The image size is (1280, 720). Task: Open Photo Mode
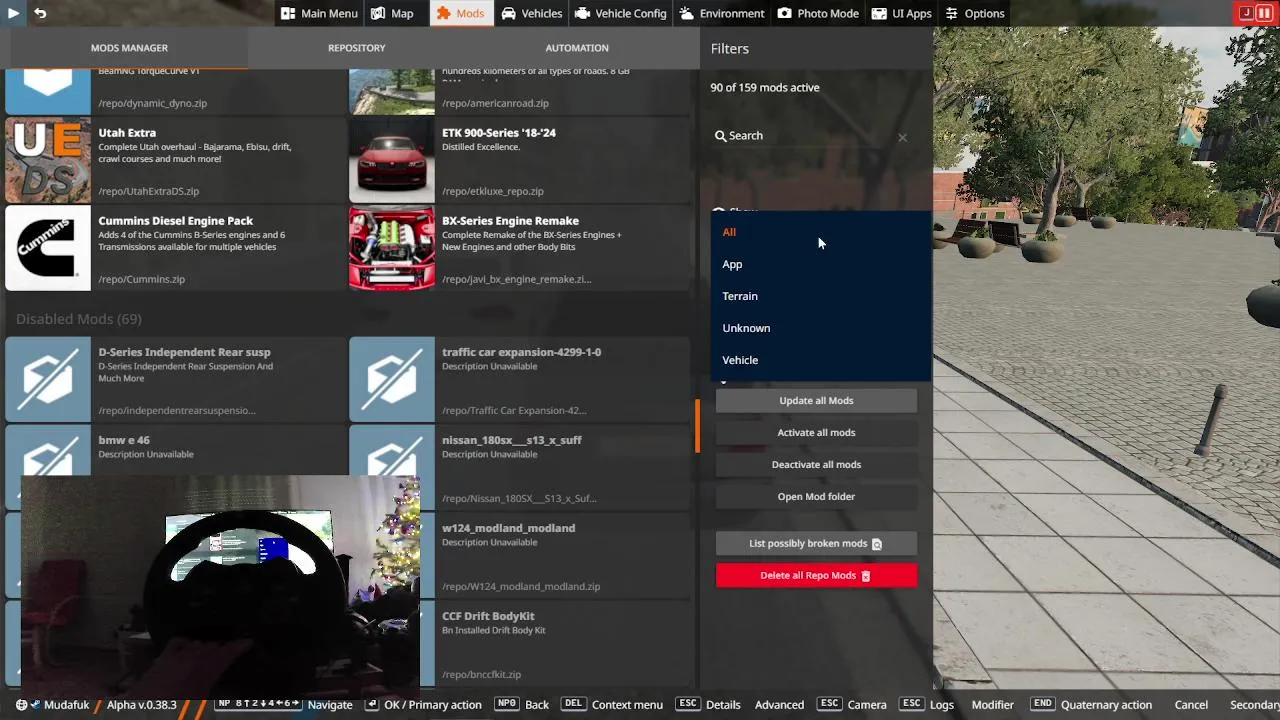point(818,13)
